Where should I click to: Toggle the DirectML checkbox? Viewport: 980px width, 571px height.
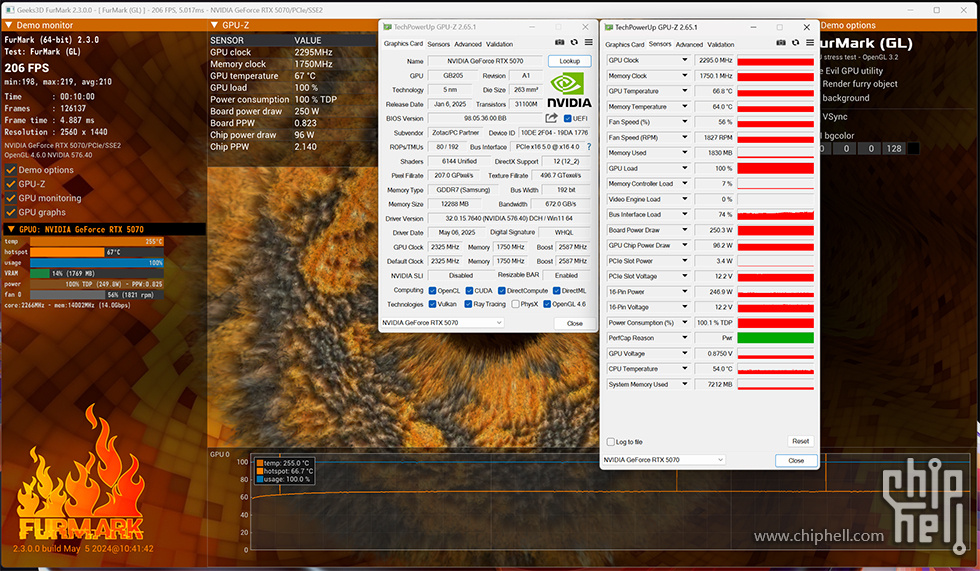pos(556,290)
